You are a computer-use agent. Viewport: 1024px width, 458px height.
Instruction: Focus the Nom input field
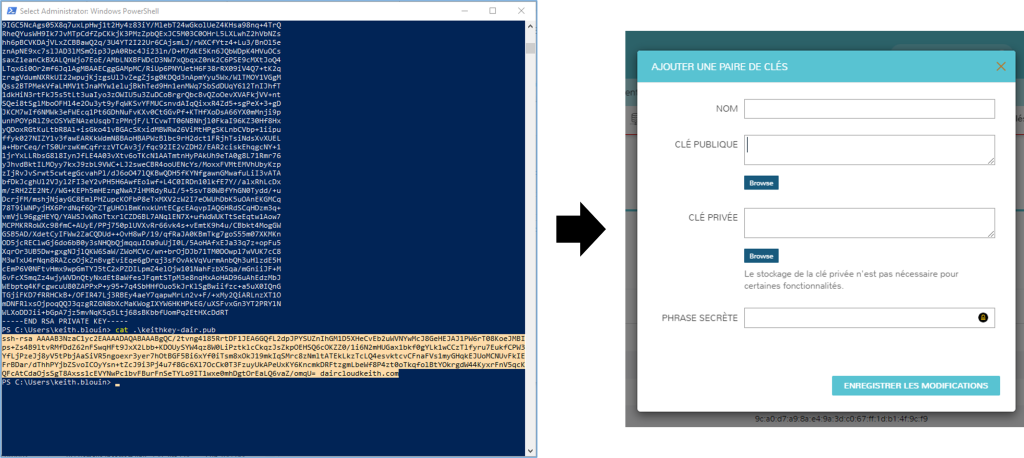pos(869,108)
